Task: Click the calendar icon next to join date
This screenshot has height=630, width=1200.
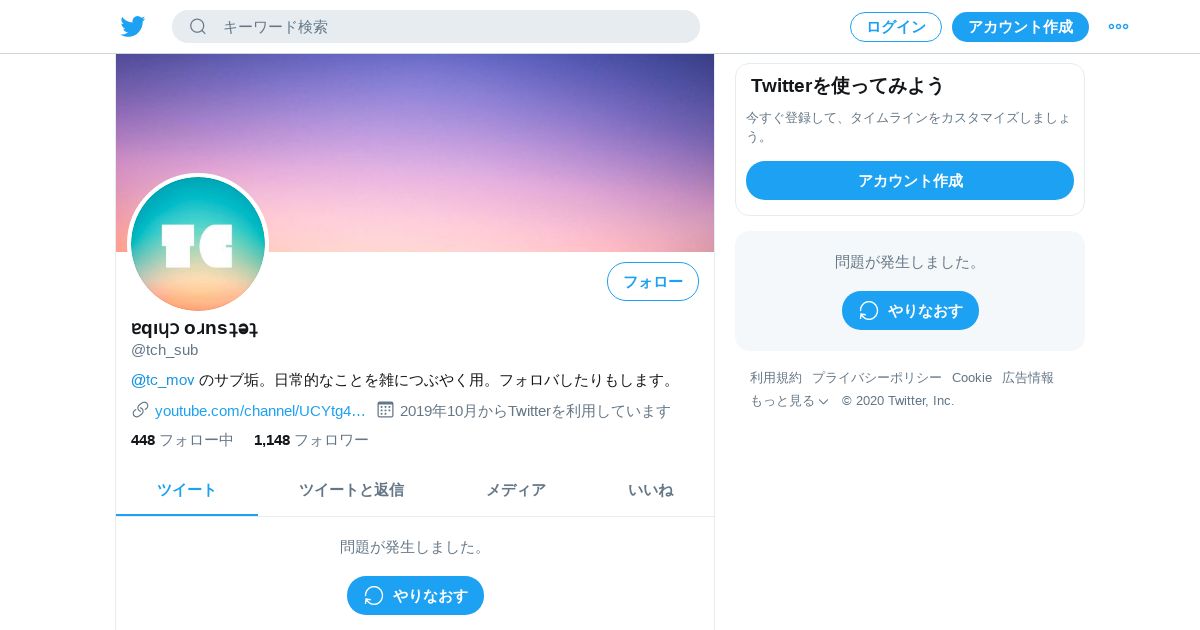Action: (x=385, y=409)
